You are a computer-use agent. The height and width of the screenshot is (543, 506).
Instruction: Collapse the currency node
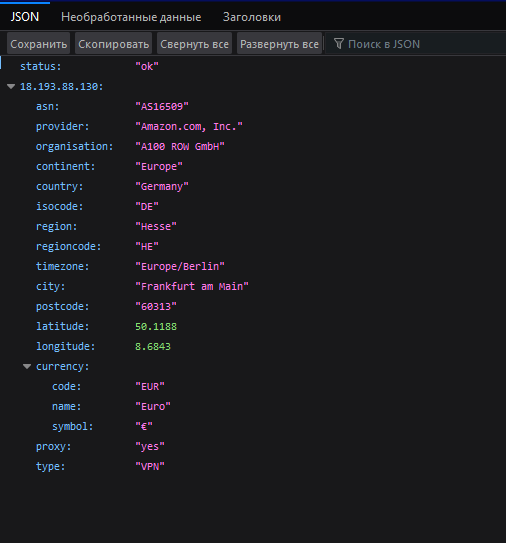coord(27,366)
